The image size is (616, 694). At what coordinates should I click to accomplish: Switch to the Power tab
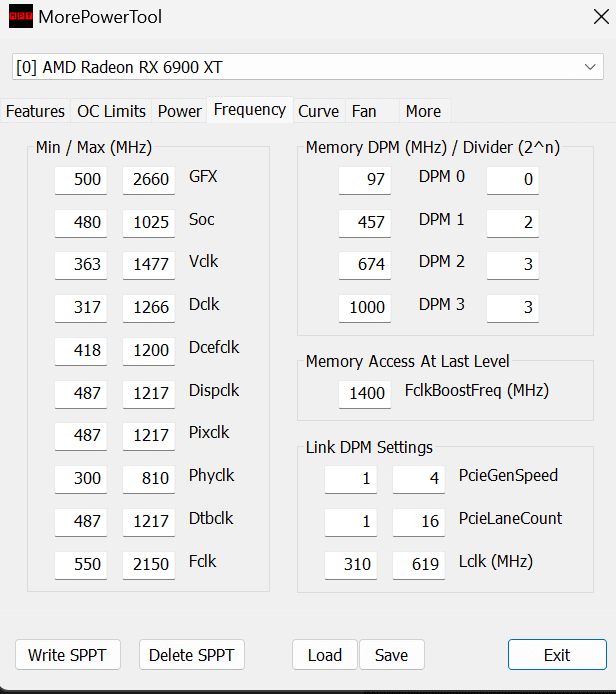pos(179,111)
